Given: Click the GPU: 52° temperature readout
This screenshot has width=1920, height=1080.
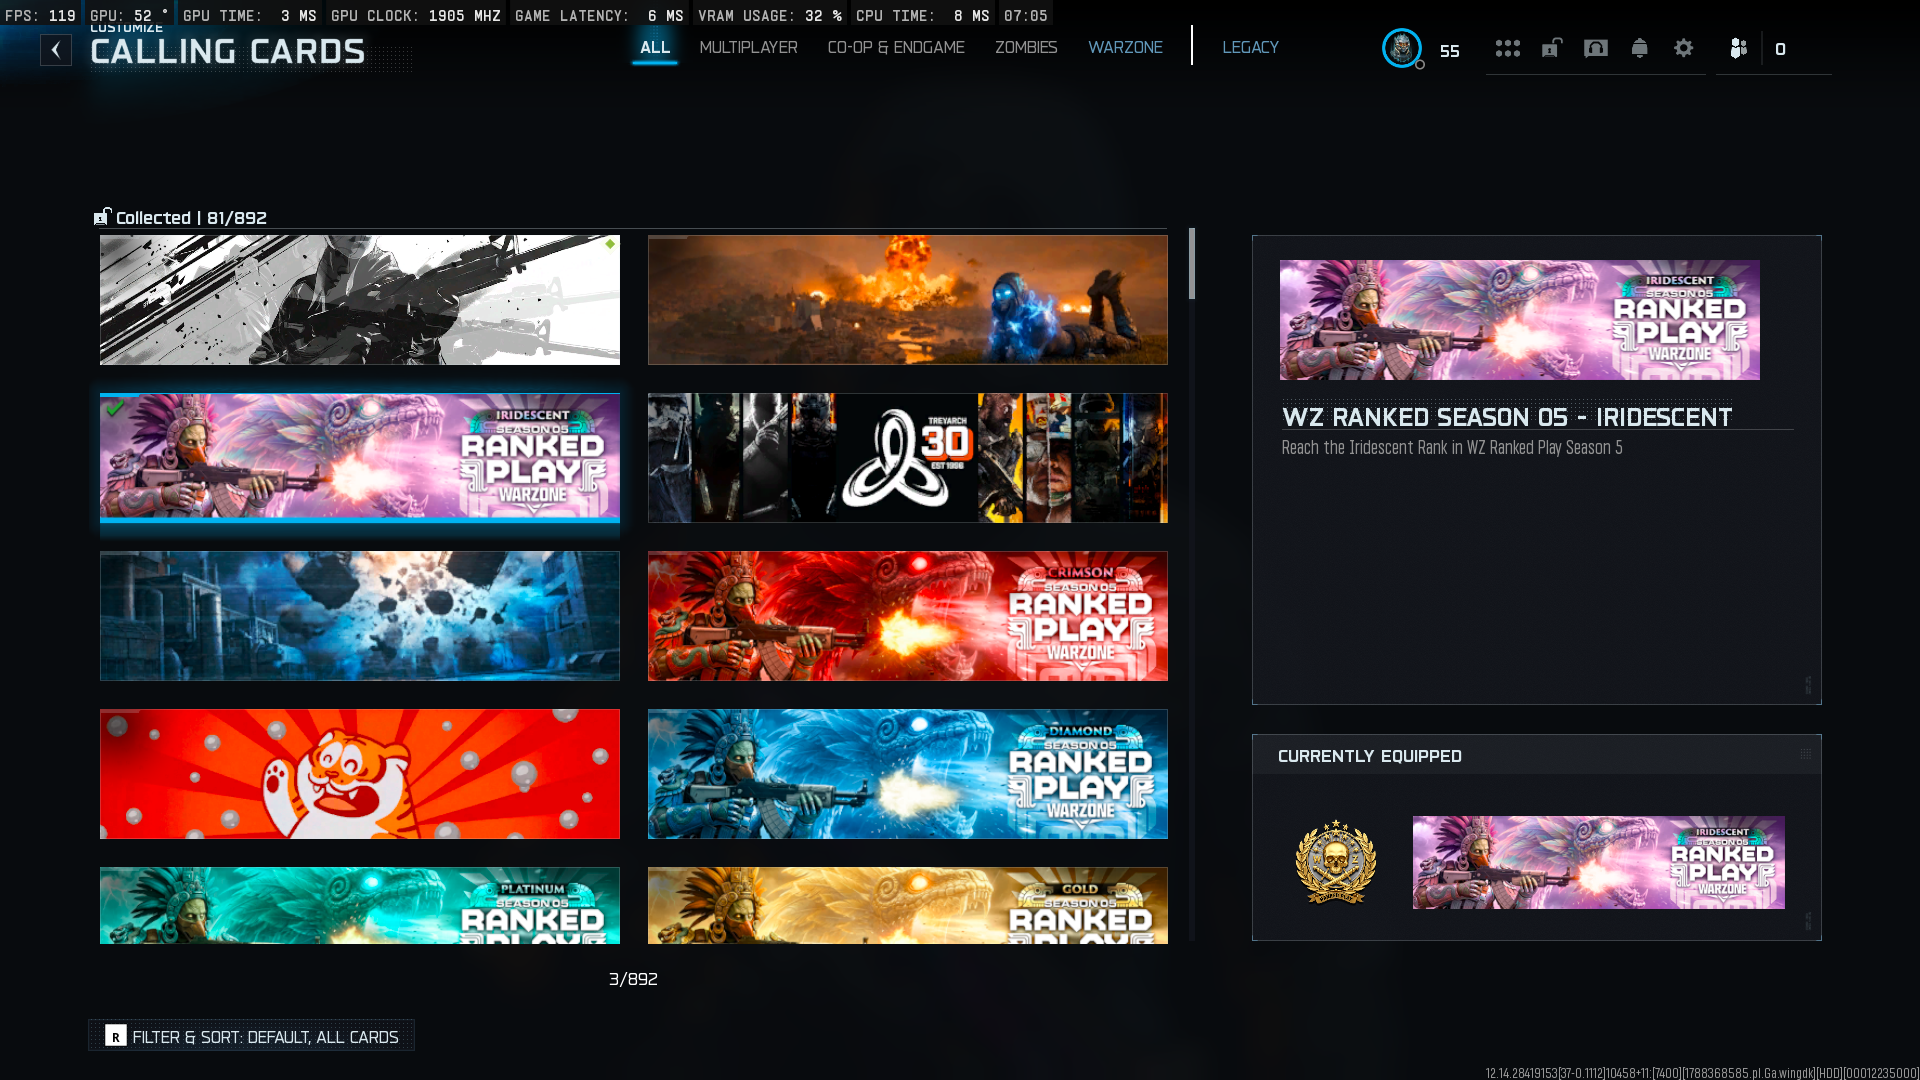Looking at the screenshot, I should [x=129, y=16].
